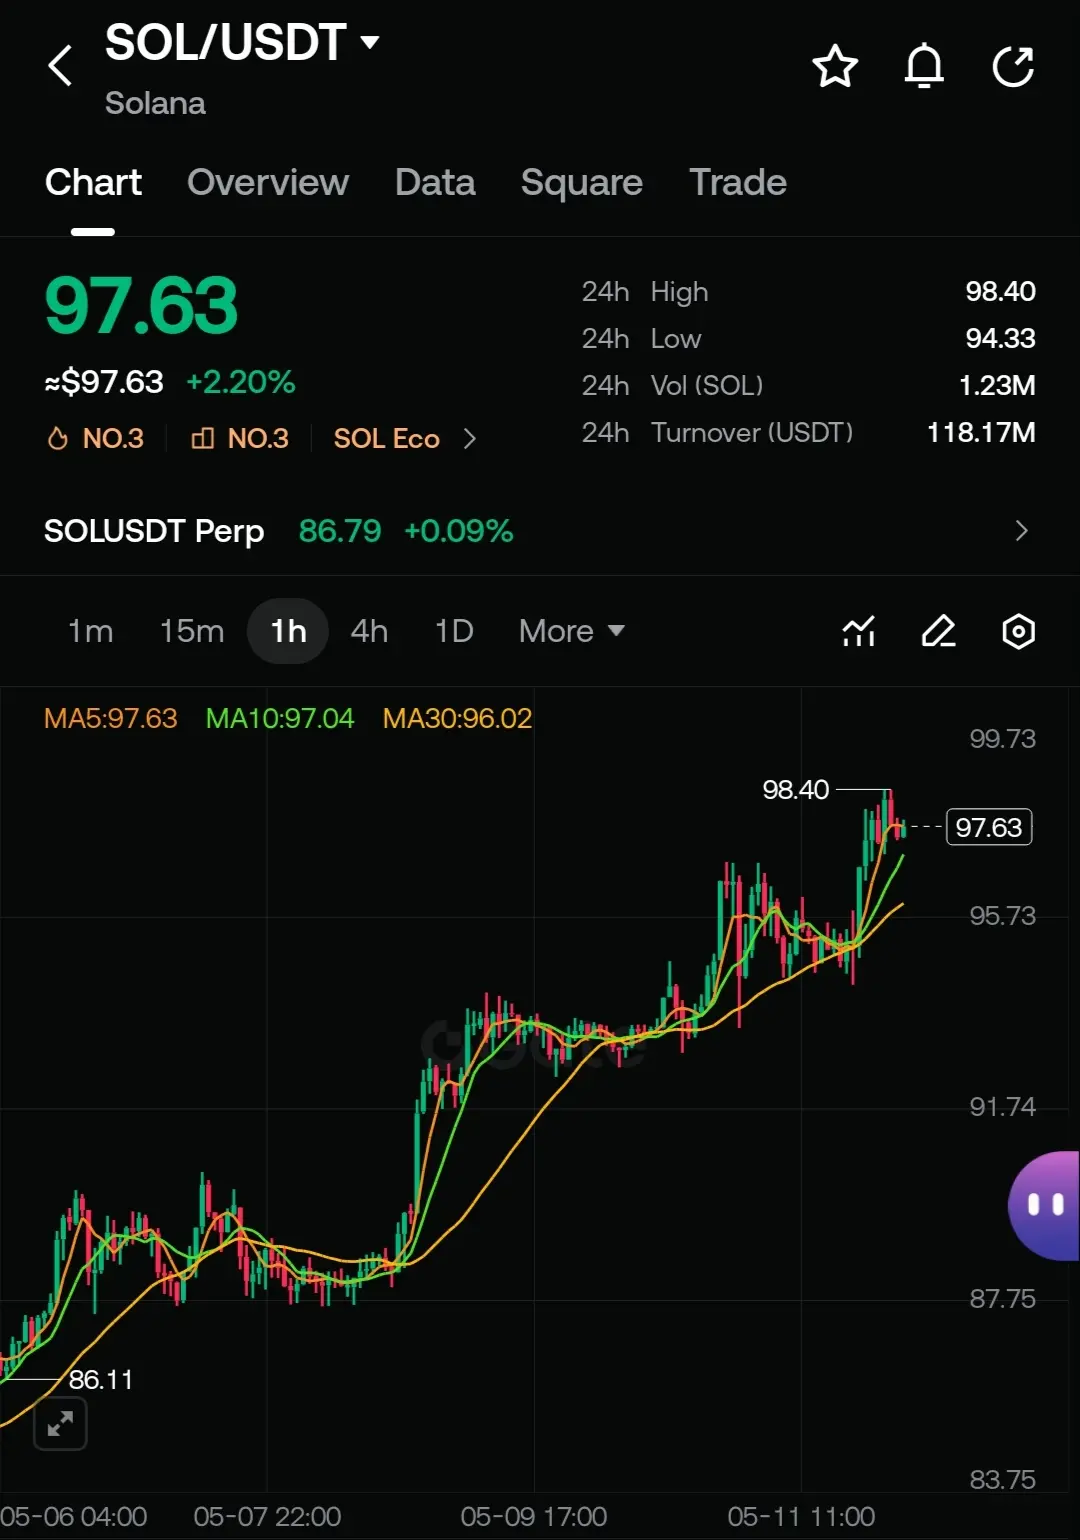Set a price alert bell

pos(924,66)
